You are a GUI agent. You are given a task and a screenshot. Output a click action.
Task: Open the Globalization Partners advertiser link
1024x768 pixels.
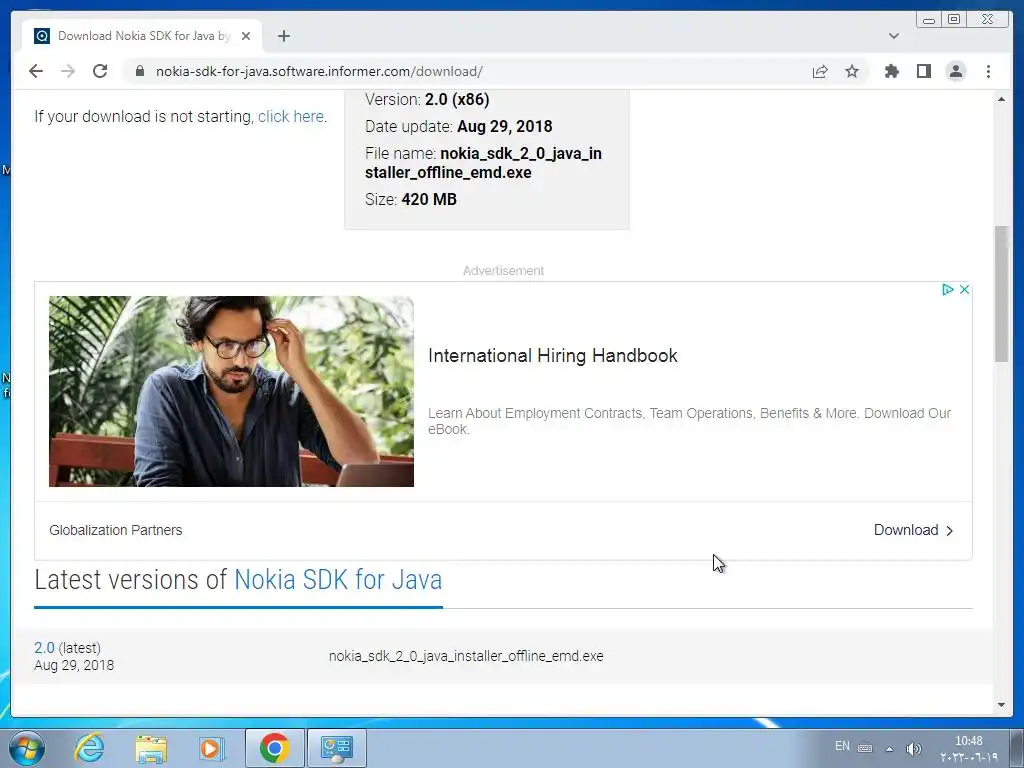[x=116, y=530]
